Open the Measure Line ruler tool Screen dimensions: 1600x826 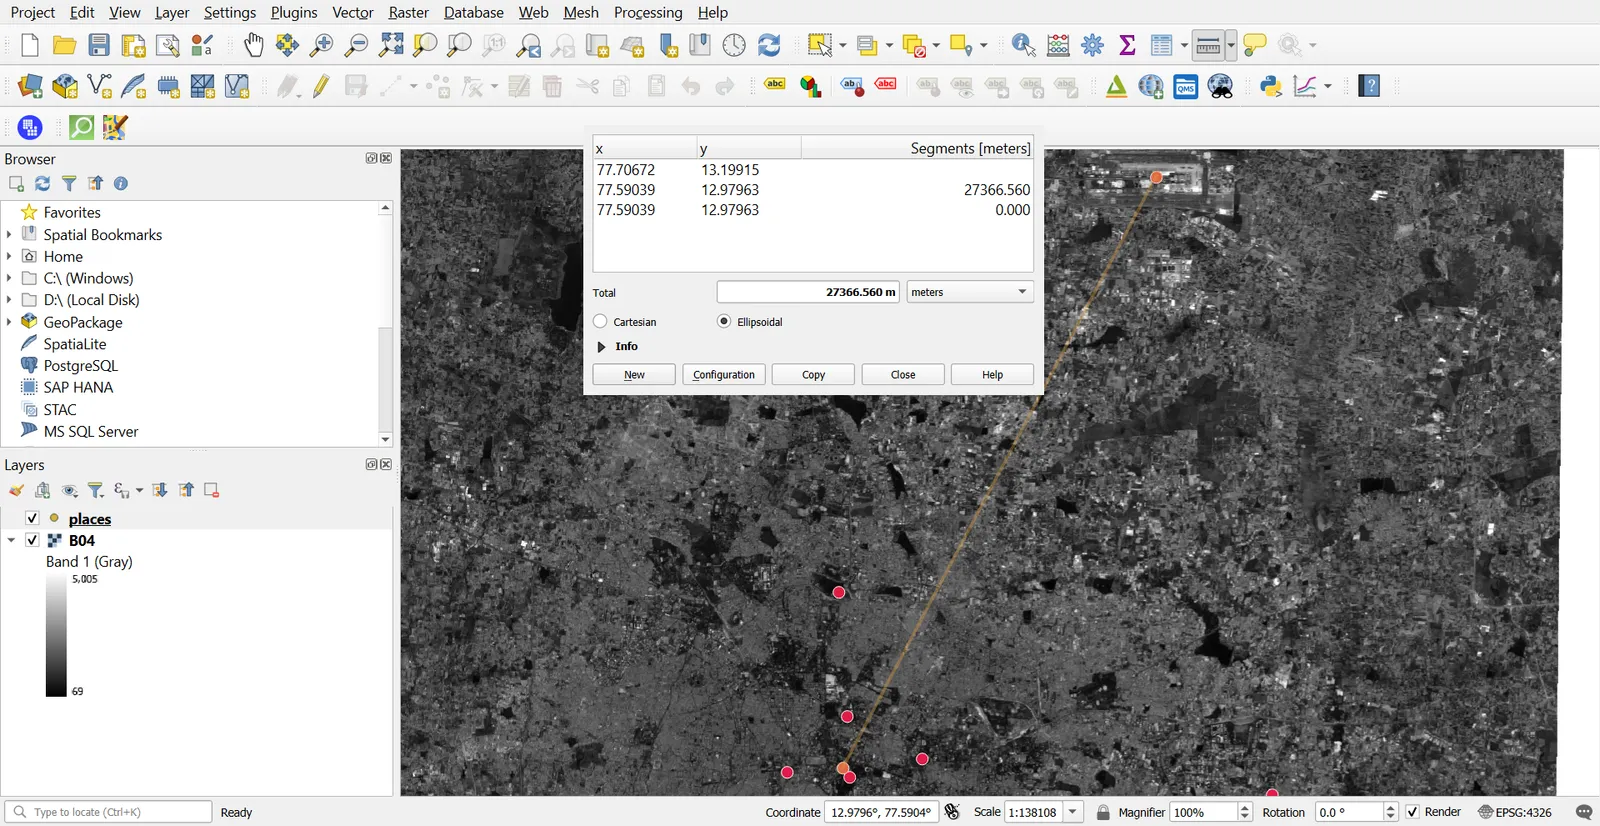(1208, 45)
